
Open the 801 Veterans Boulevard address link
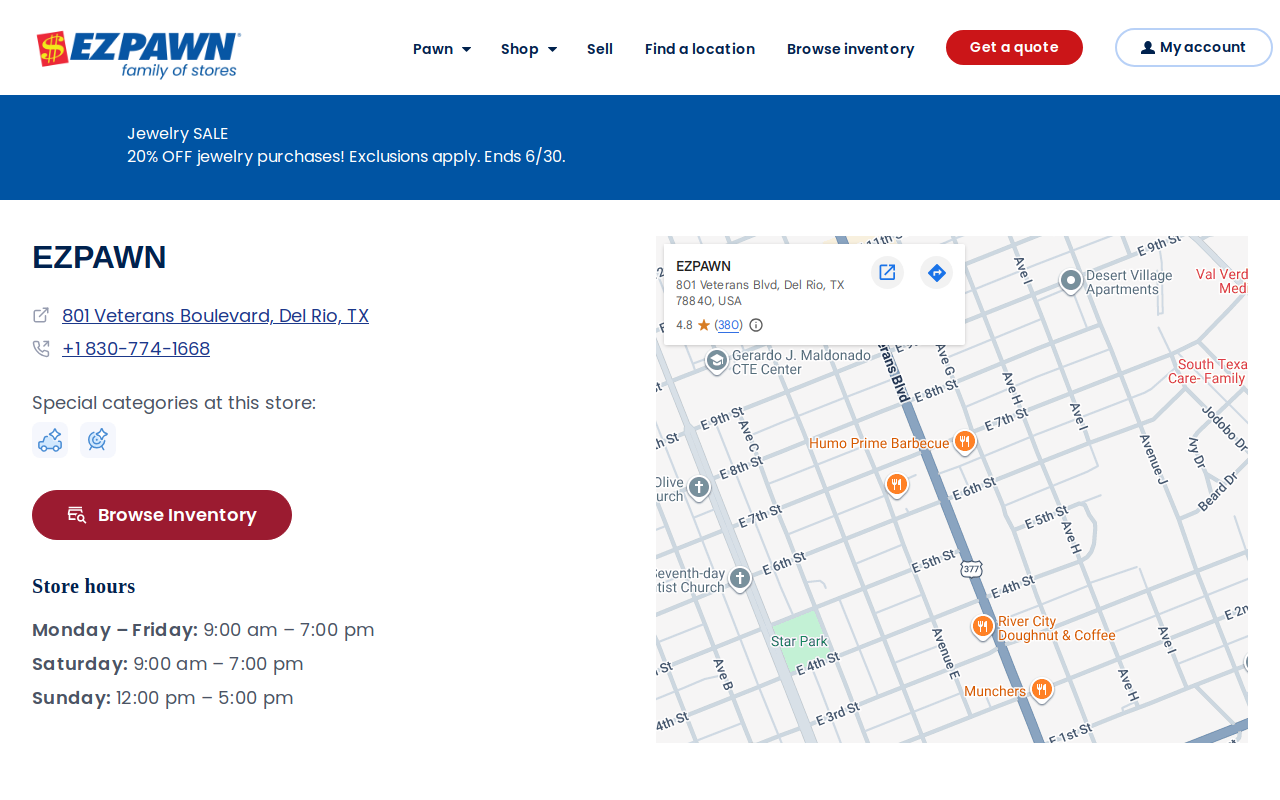coord(215,316)
